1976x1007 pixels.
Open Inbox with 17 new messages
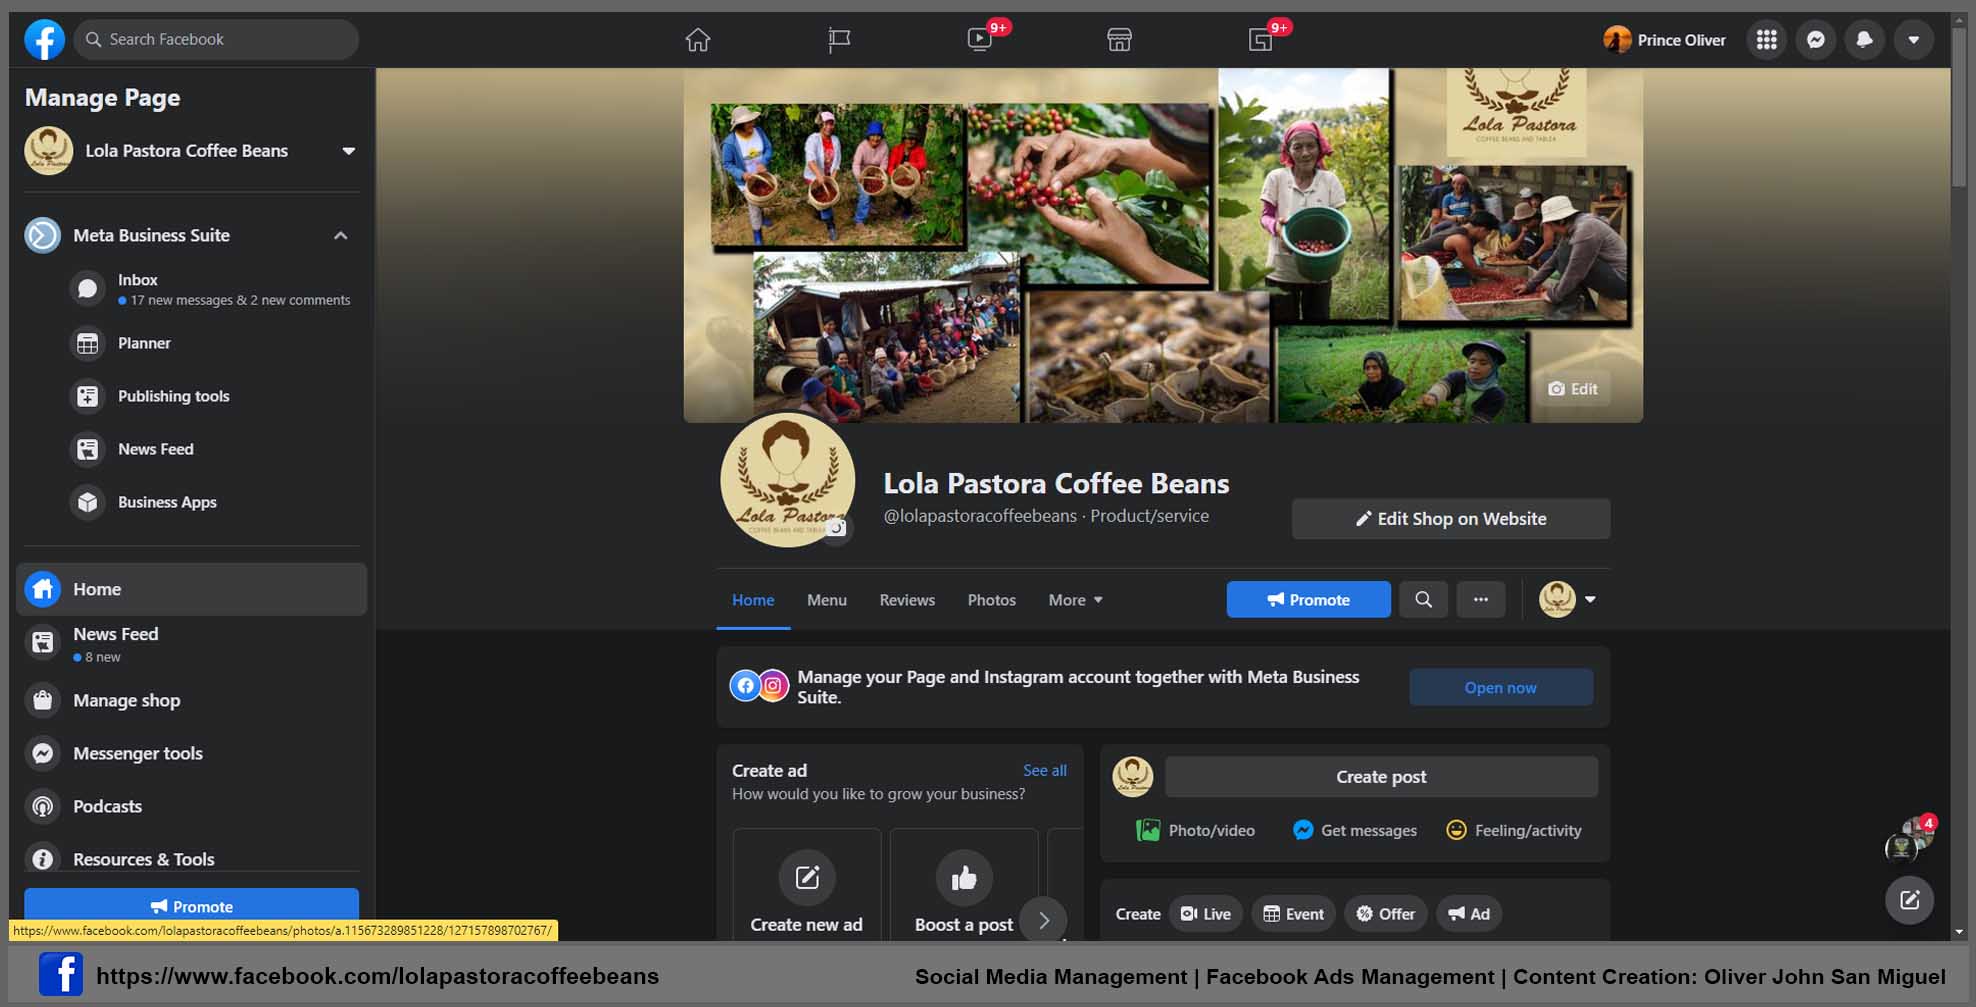pos(211,289)
